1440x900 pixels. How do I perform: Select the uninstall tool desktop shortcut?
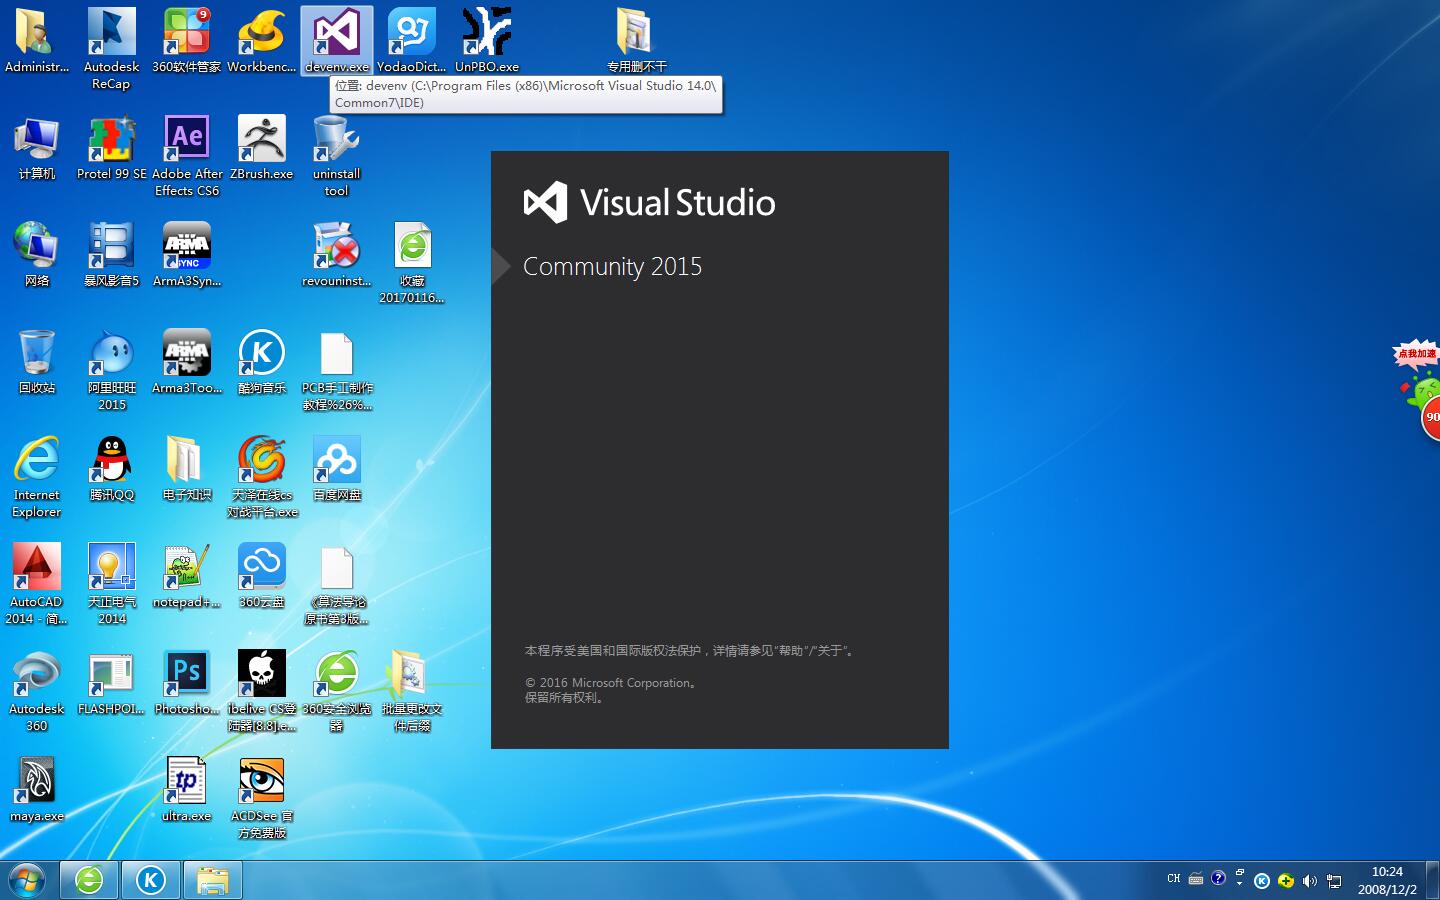(x=337, y=156)
